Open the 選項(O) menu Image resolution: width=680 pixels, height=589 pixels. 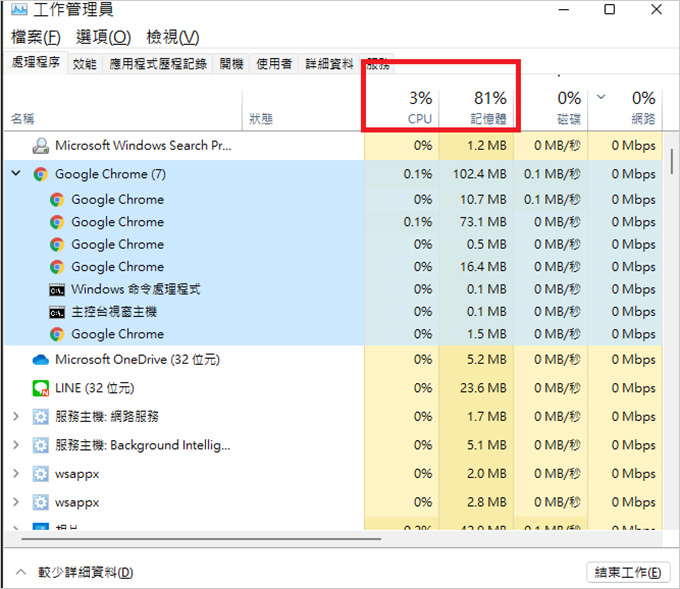point(103,37)
